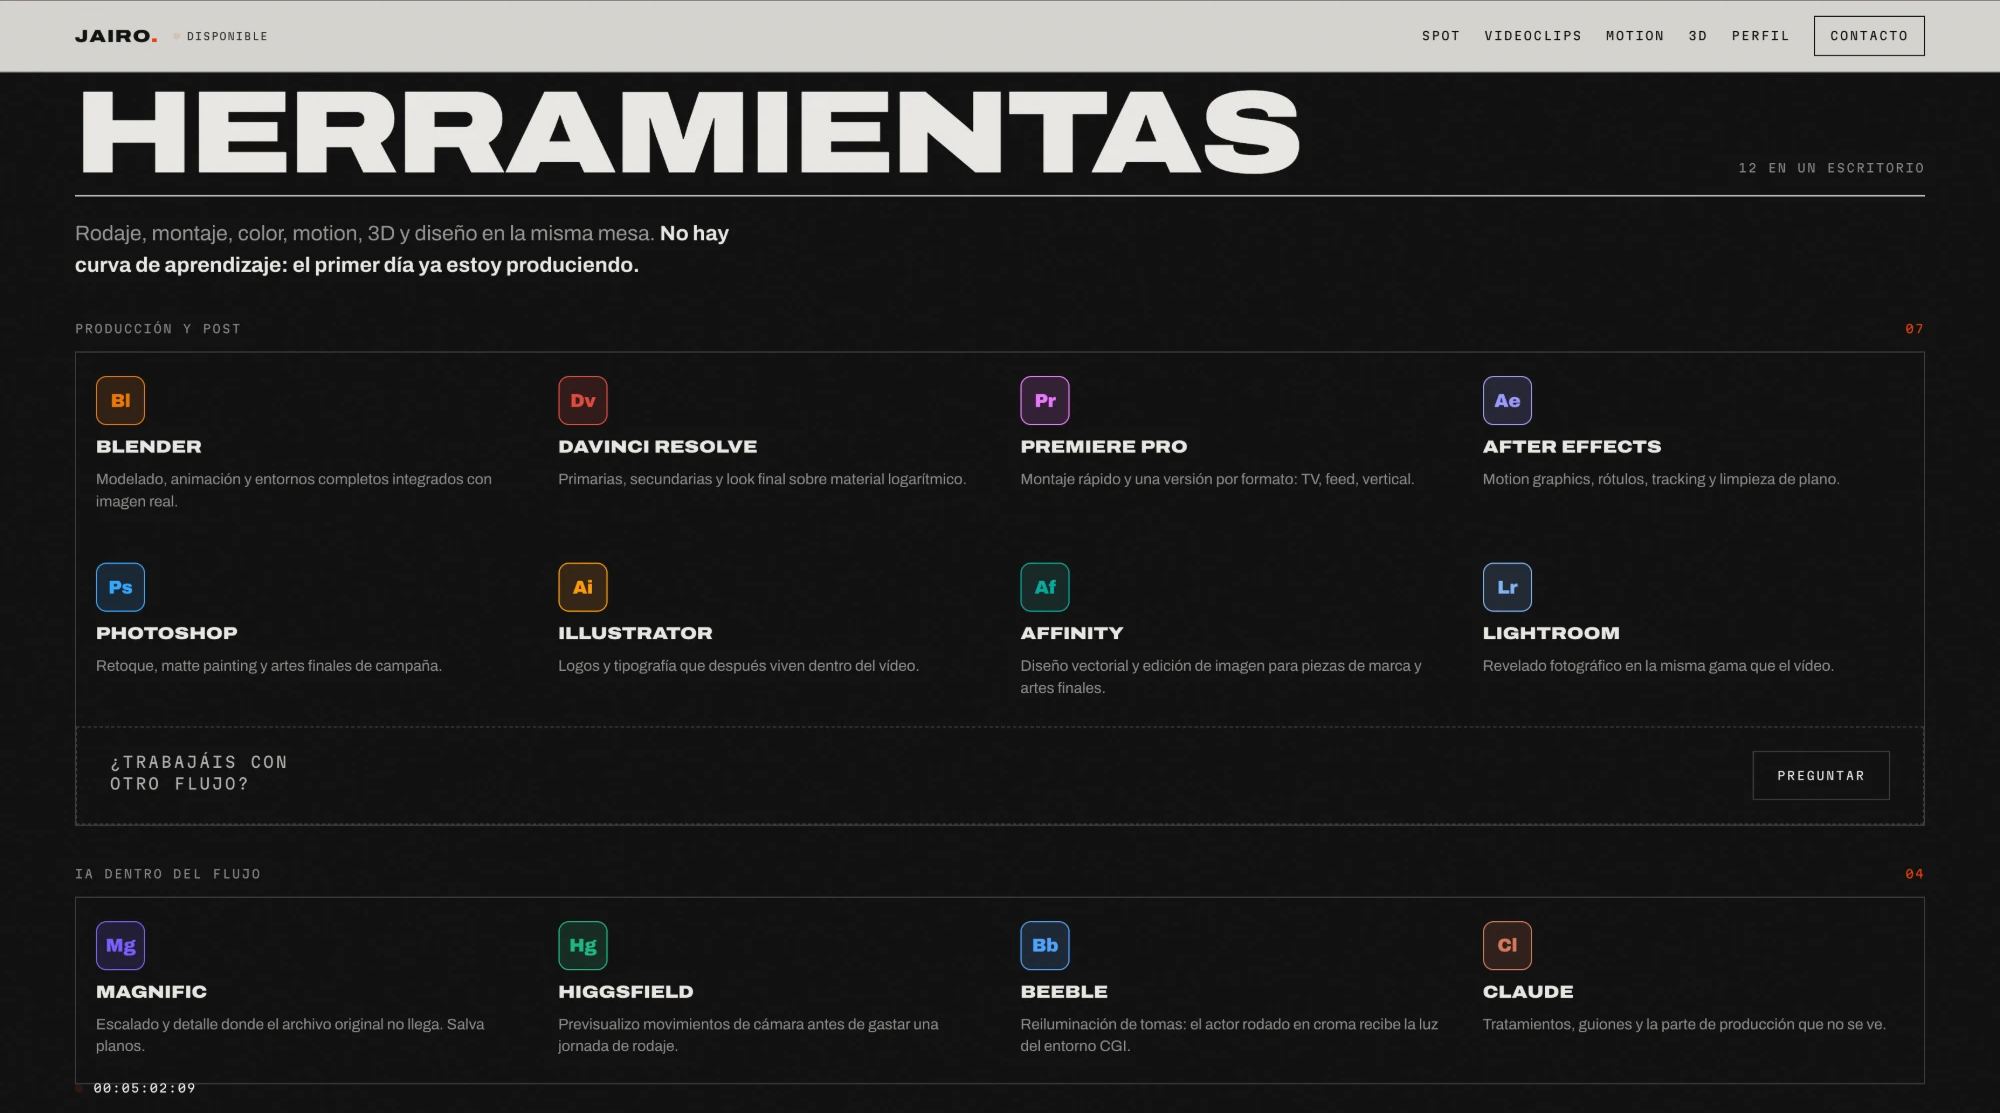Open the SPOT section from navigation

[x=1441, y=36]
